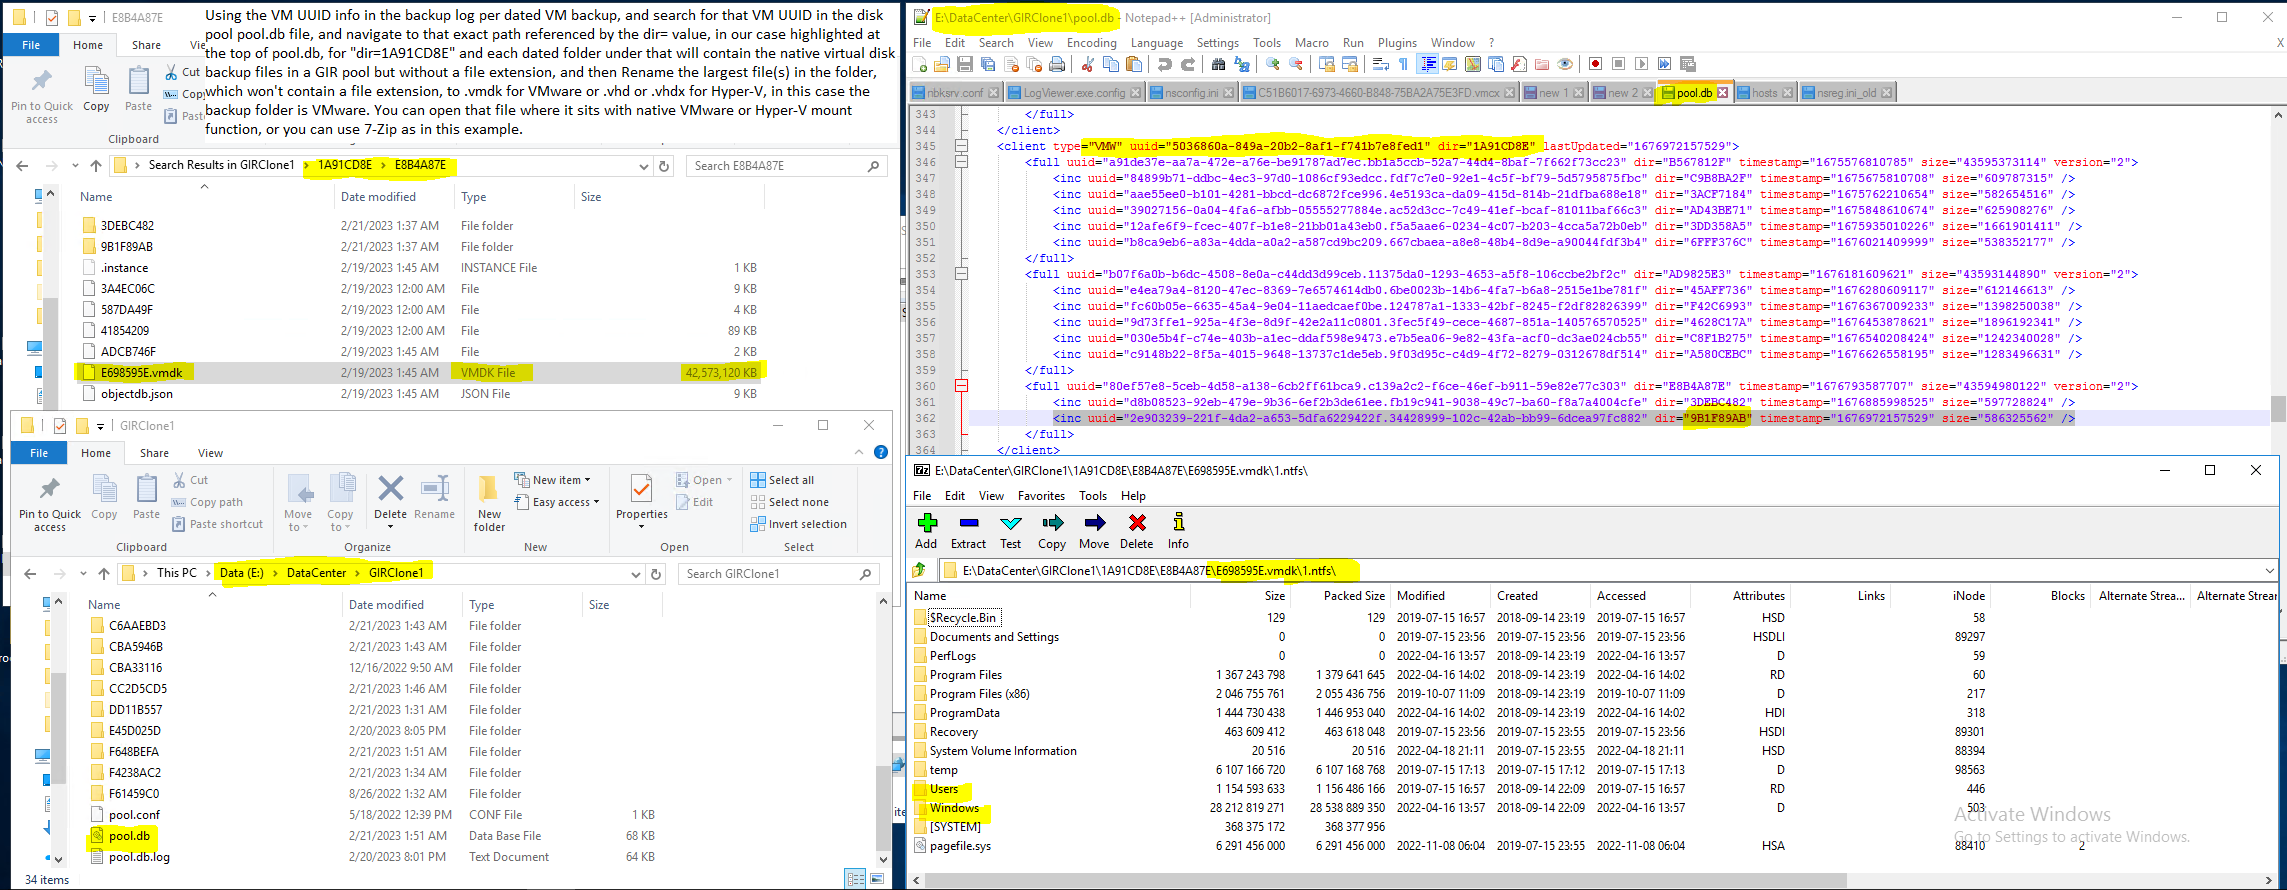Click Run macro multiple times icon

1665,64
